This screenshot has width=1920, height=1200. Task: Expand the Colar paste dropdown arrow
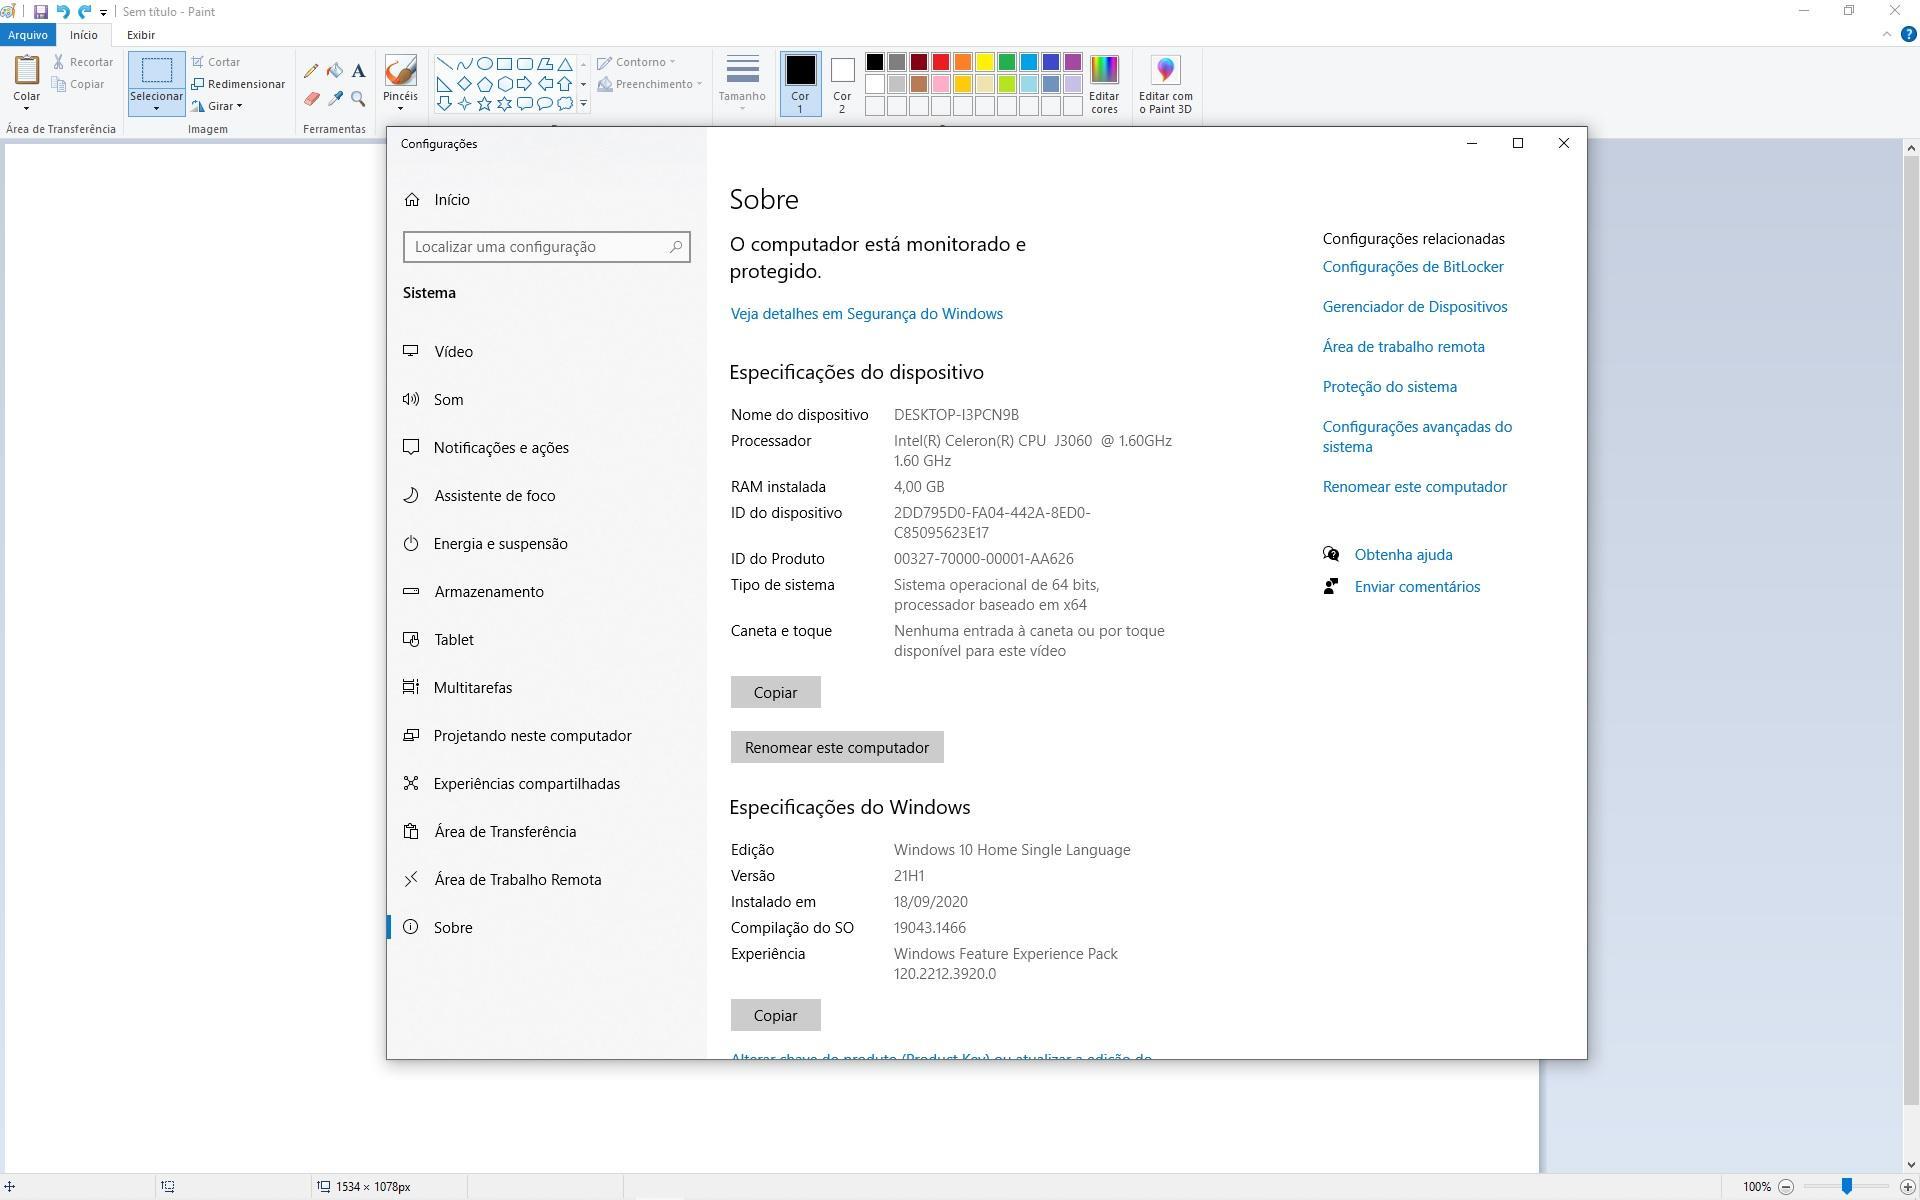(x=27, y=108)
